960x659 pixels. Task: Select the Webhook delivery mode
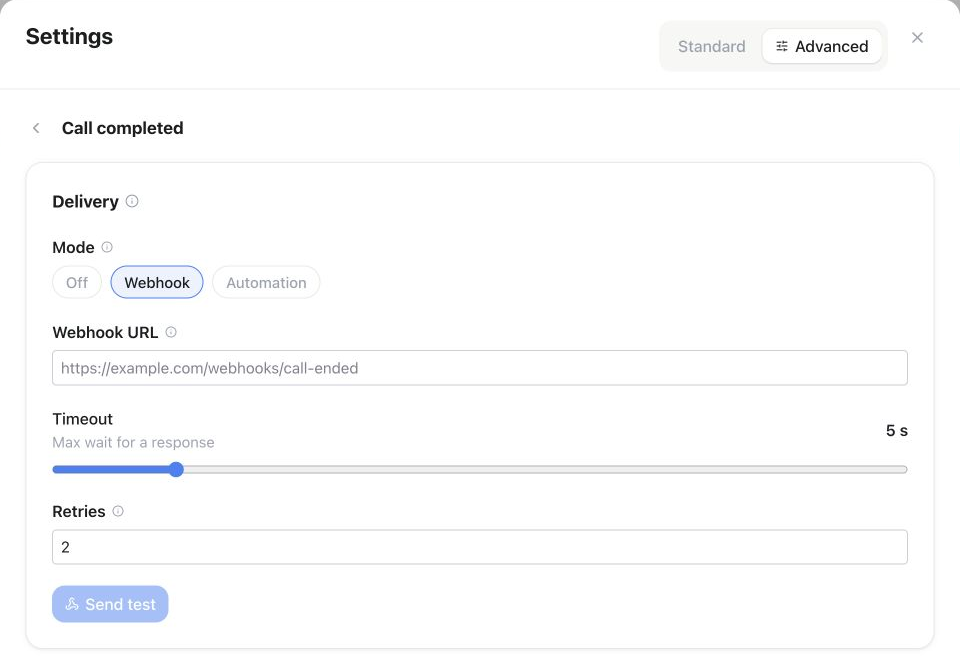pyautogui.click(x=157, y=282)
